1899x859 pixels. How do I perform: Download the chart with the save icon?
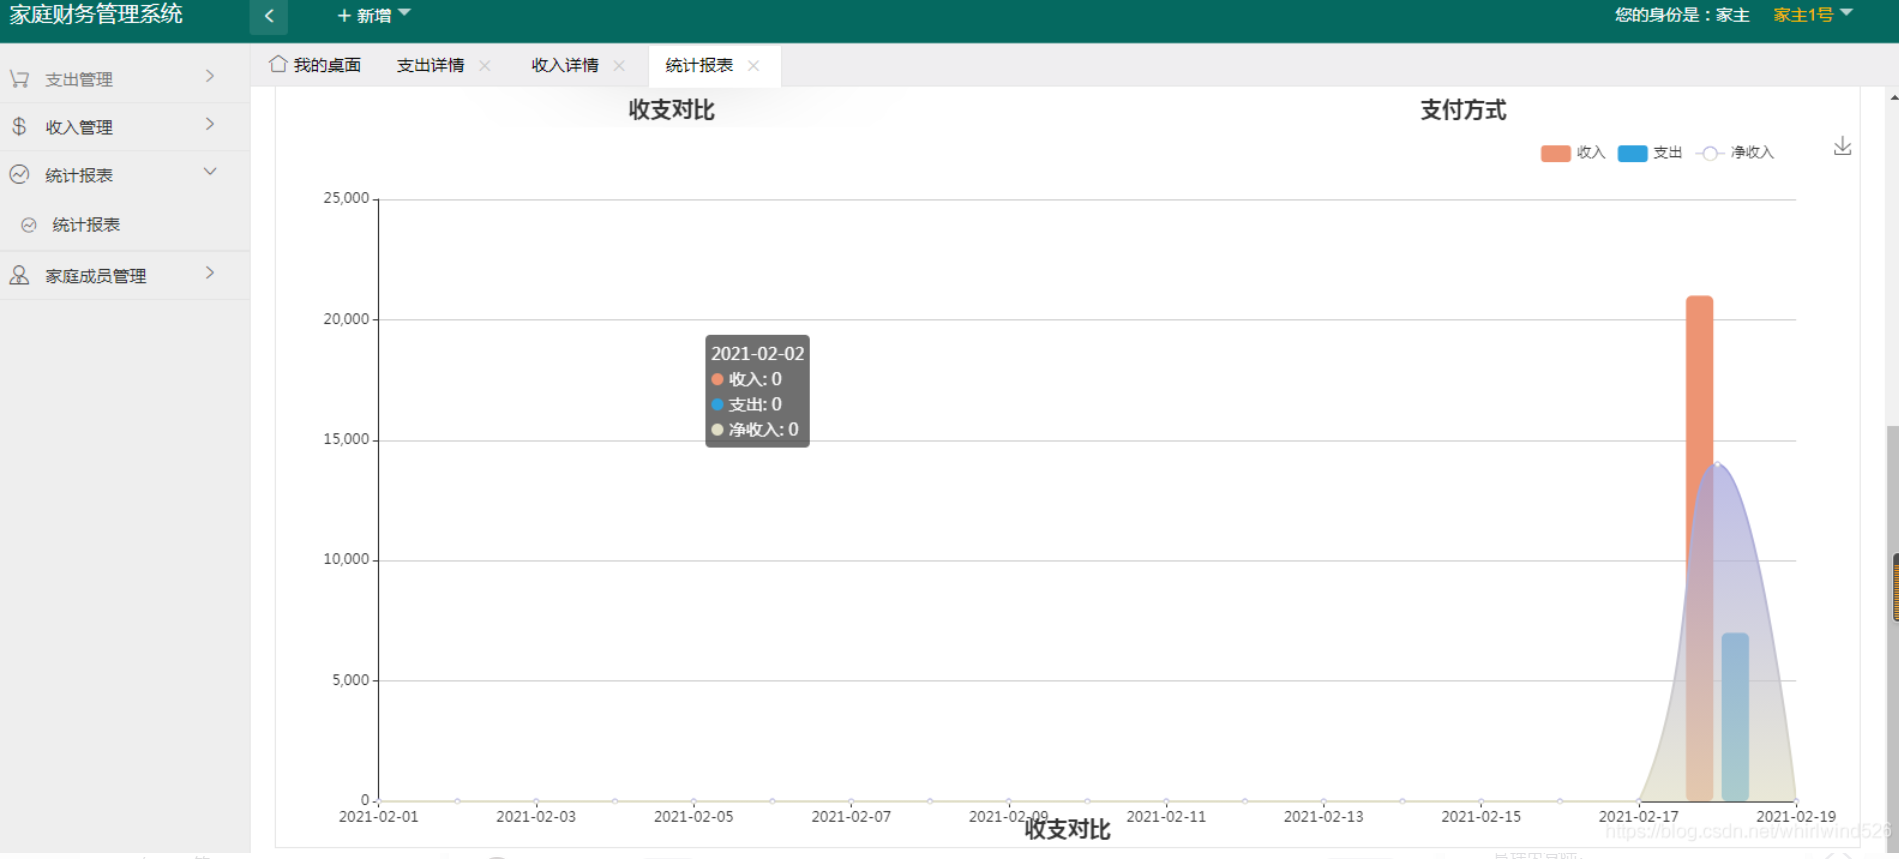[1843, 147]
